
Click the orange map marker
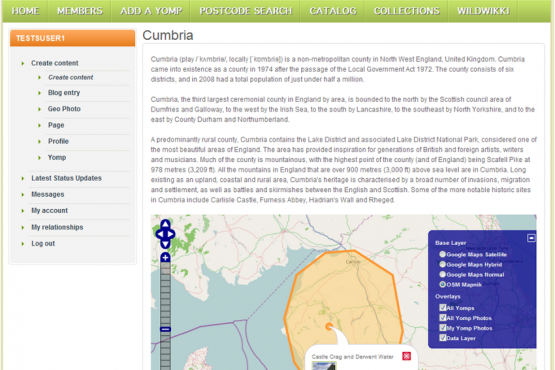point(329,326)
